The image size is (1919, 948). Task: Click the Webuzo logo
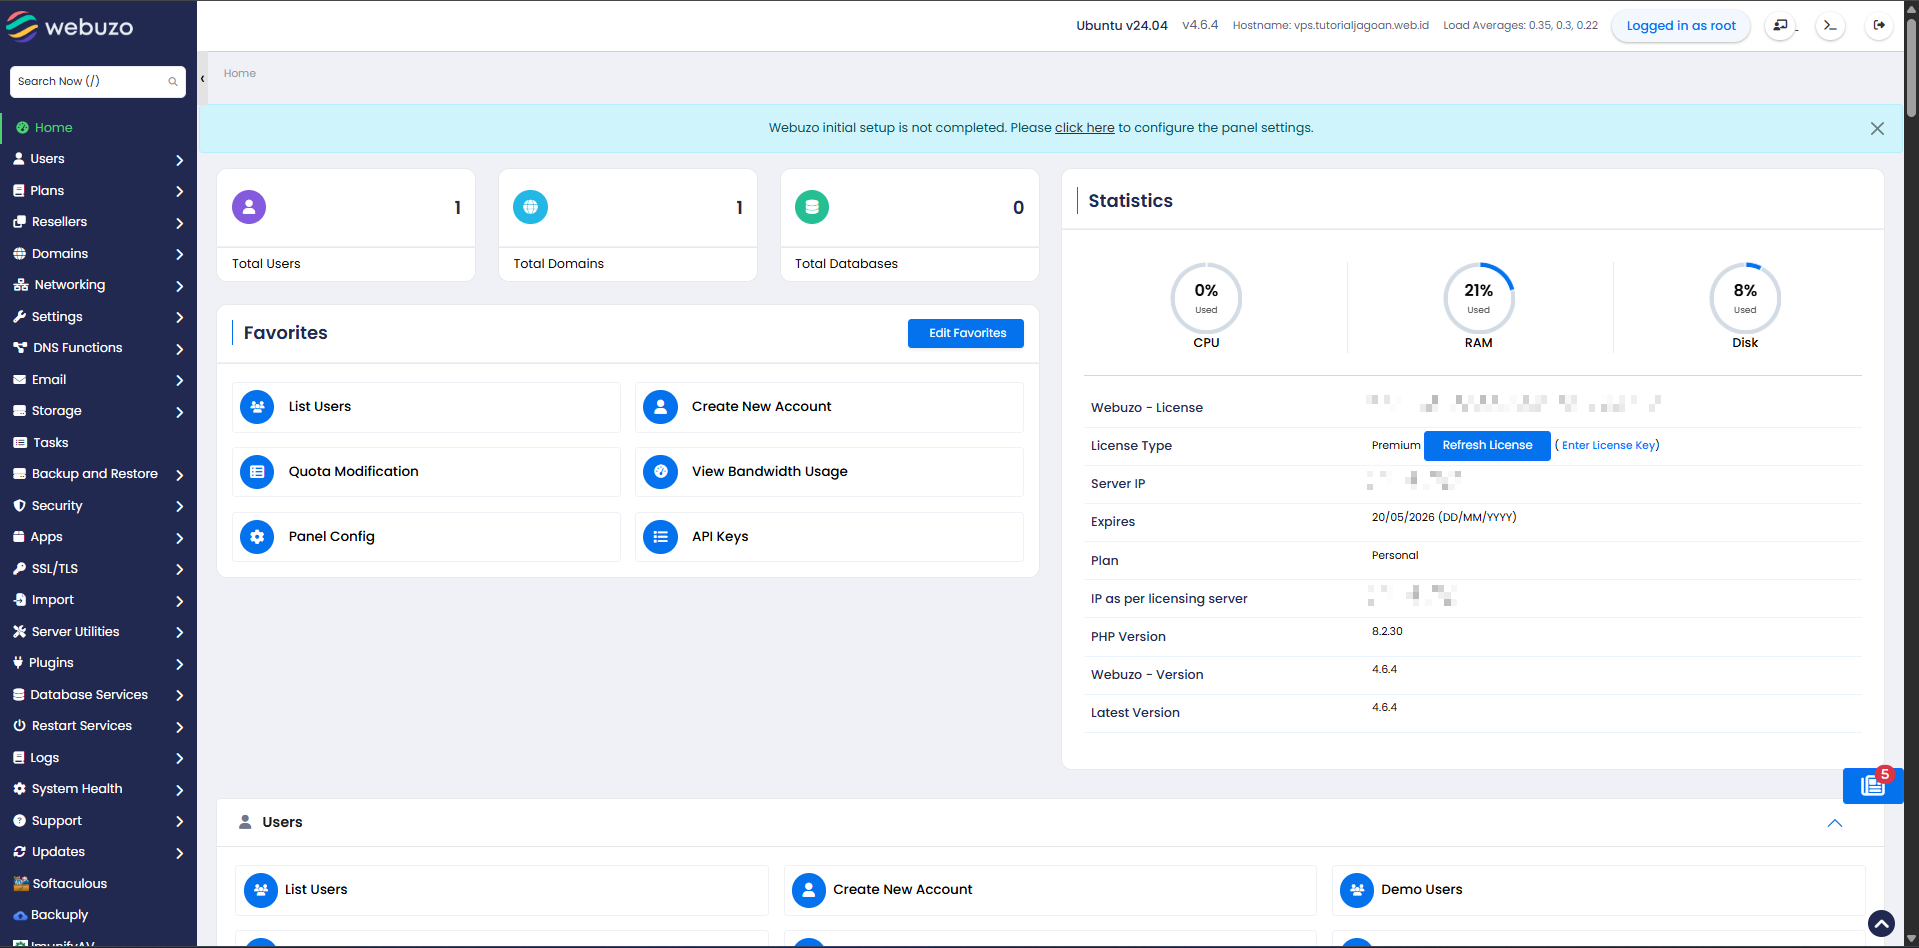pos(69,27)
